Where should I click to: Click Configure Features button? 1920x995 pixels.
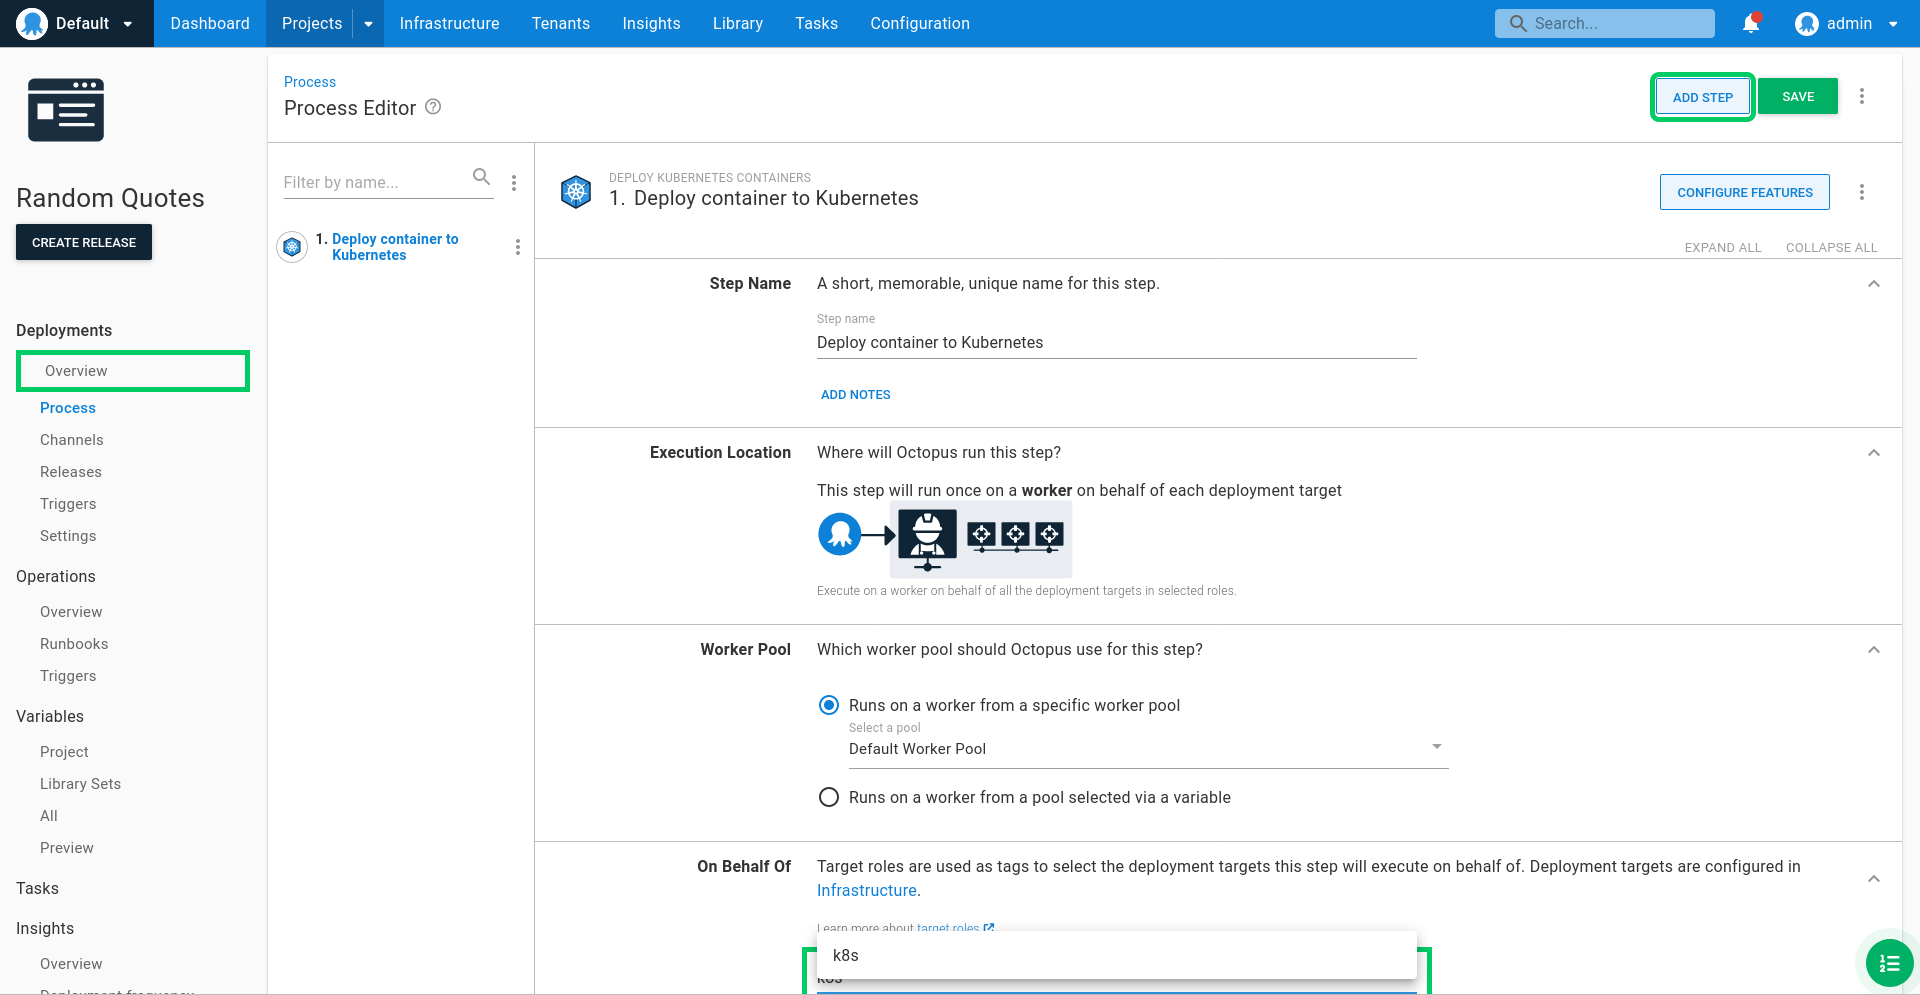coord(1745,192)
